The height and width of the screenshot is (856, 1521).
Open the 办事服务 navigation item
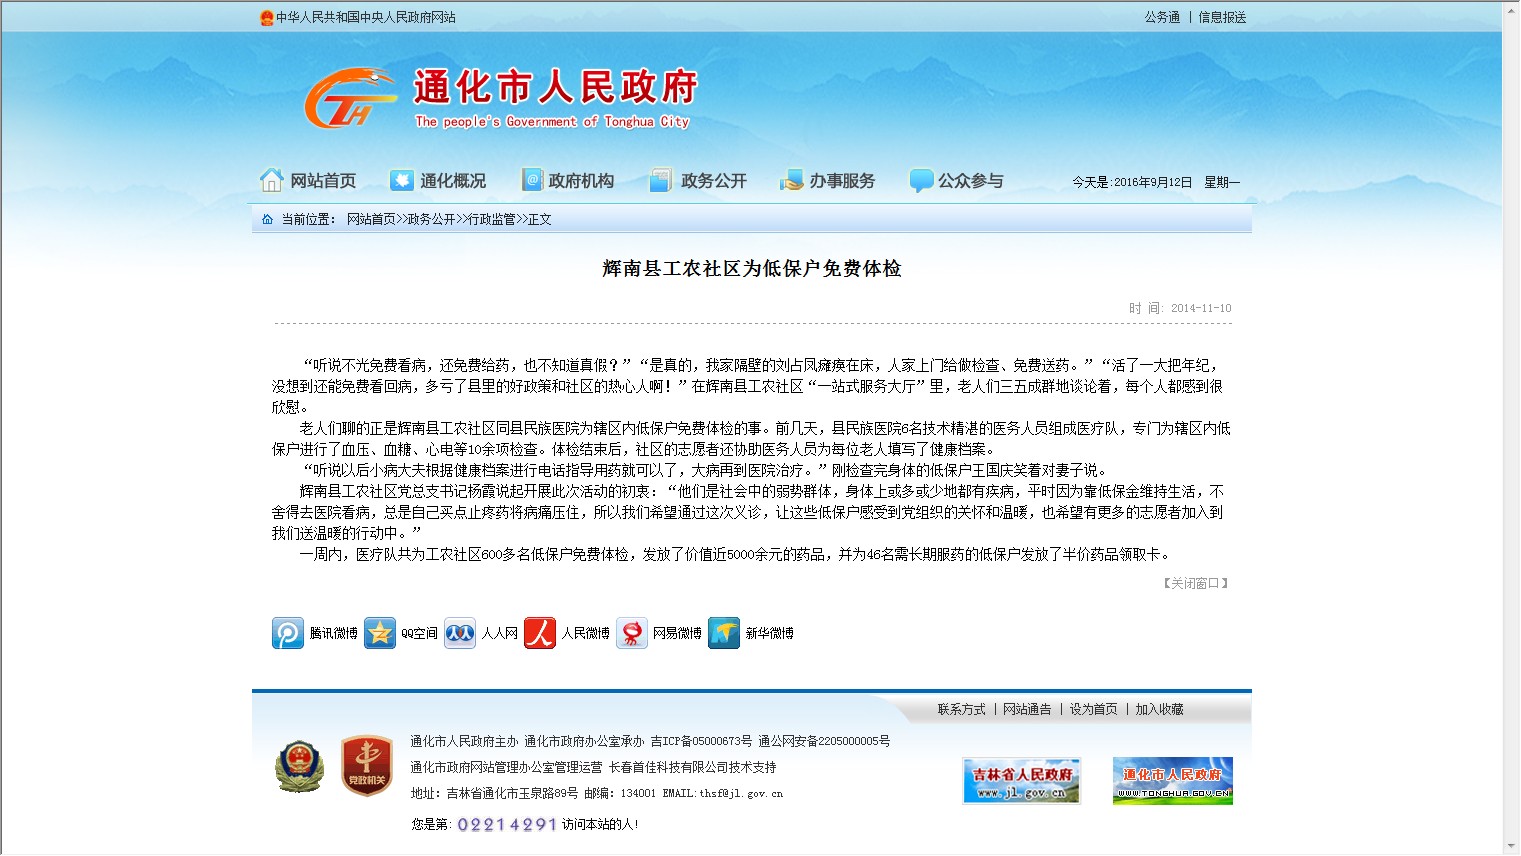(x=828, y=181)
